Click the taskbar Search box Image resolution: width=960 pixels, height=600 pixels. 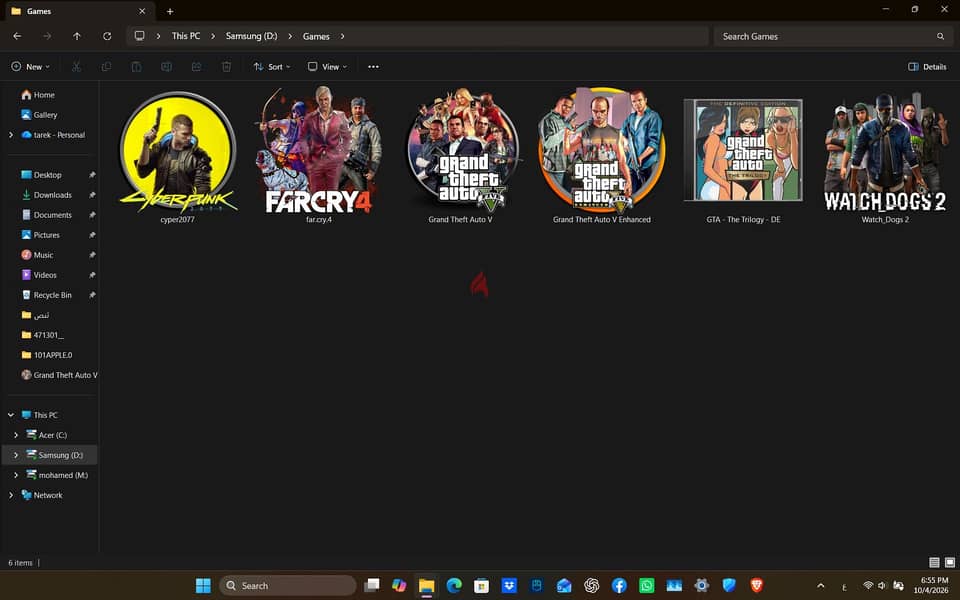(288, 585)
